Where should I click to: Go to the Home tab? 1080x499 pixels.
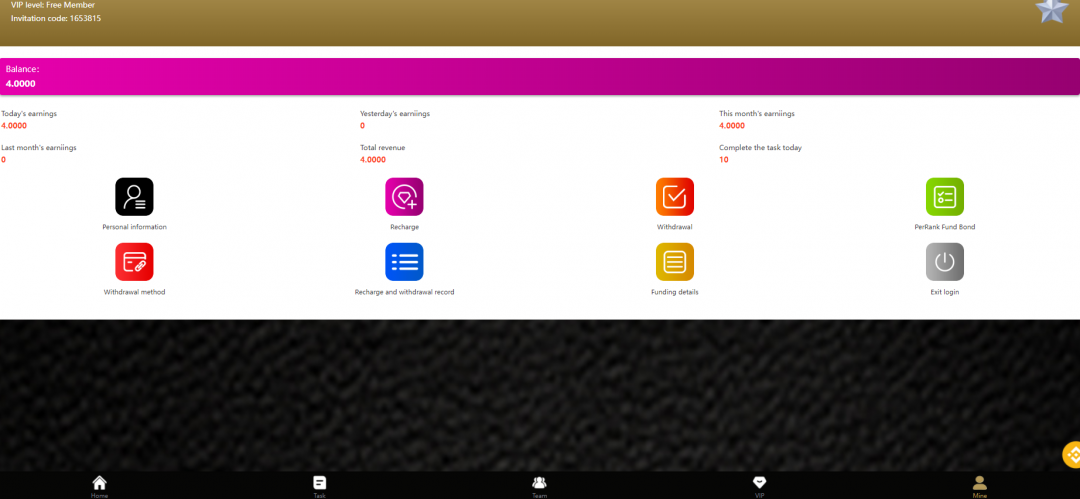point(99,485)
